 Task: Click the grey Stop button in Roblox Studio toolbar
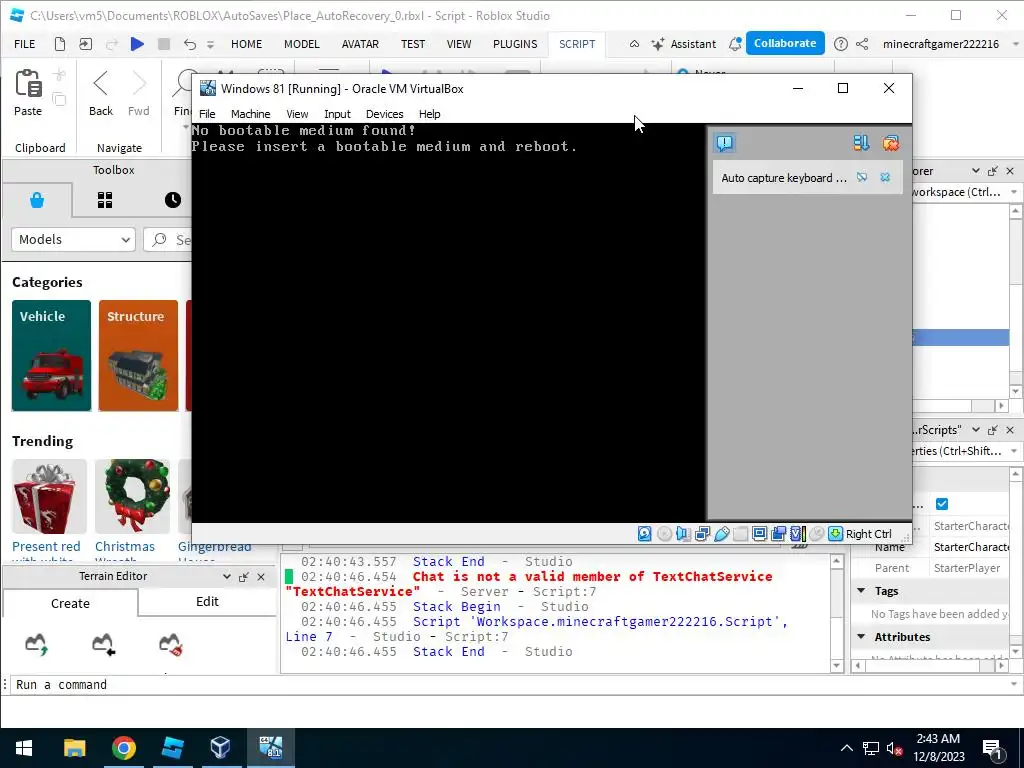coord(164,44)
